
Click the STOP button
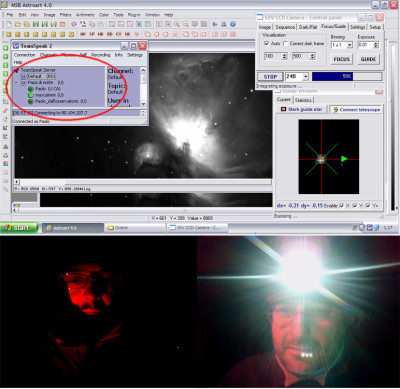click(x=270, y=77)
